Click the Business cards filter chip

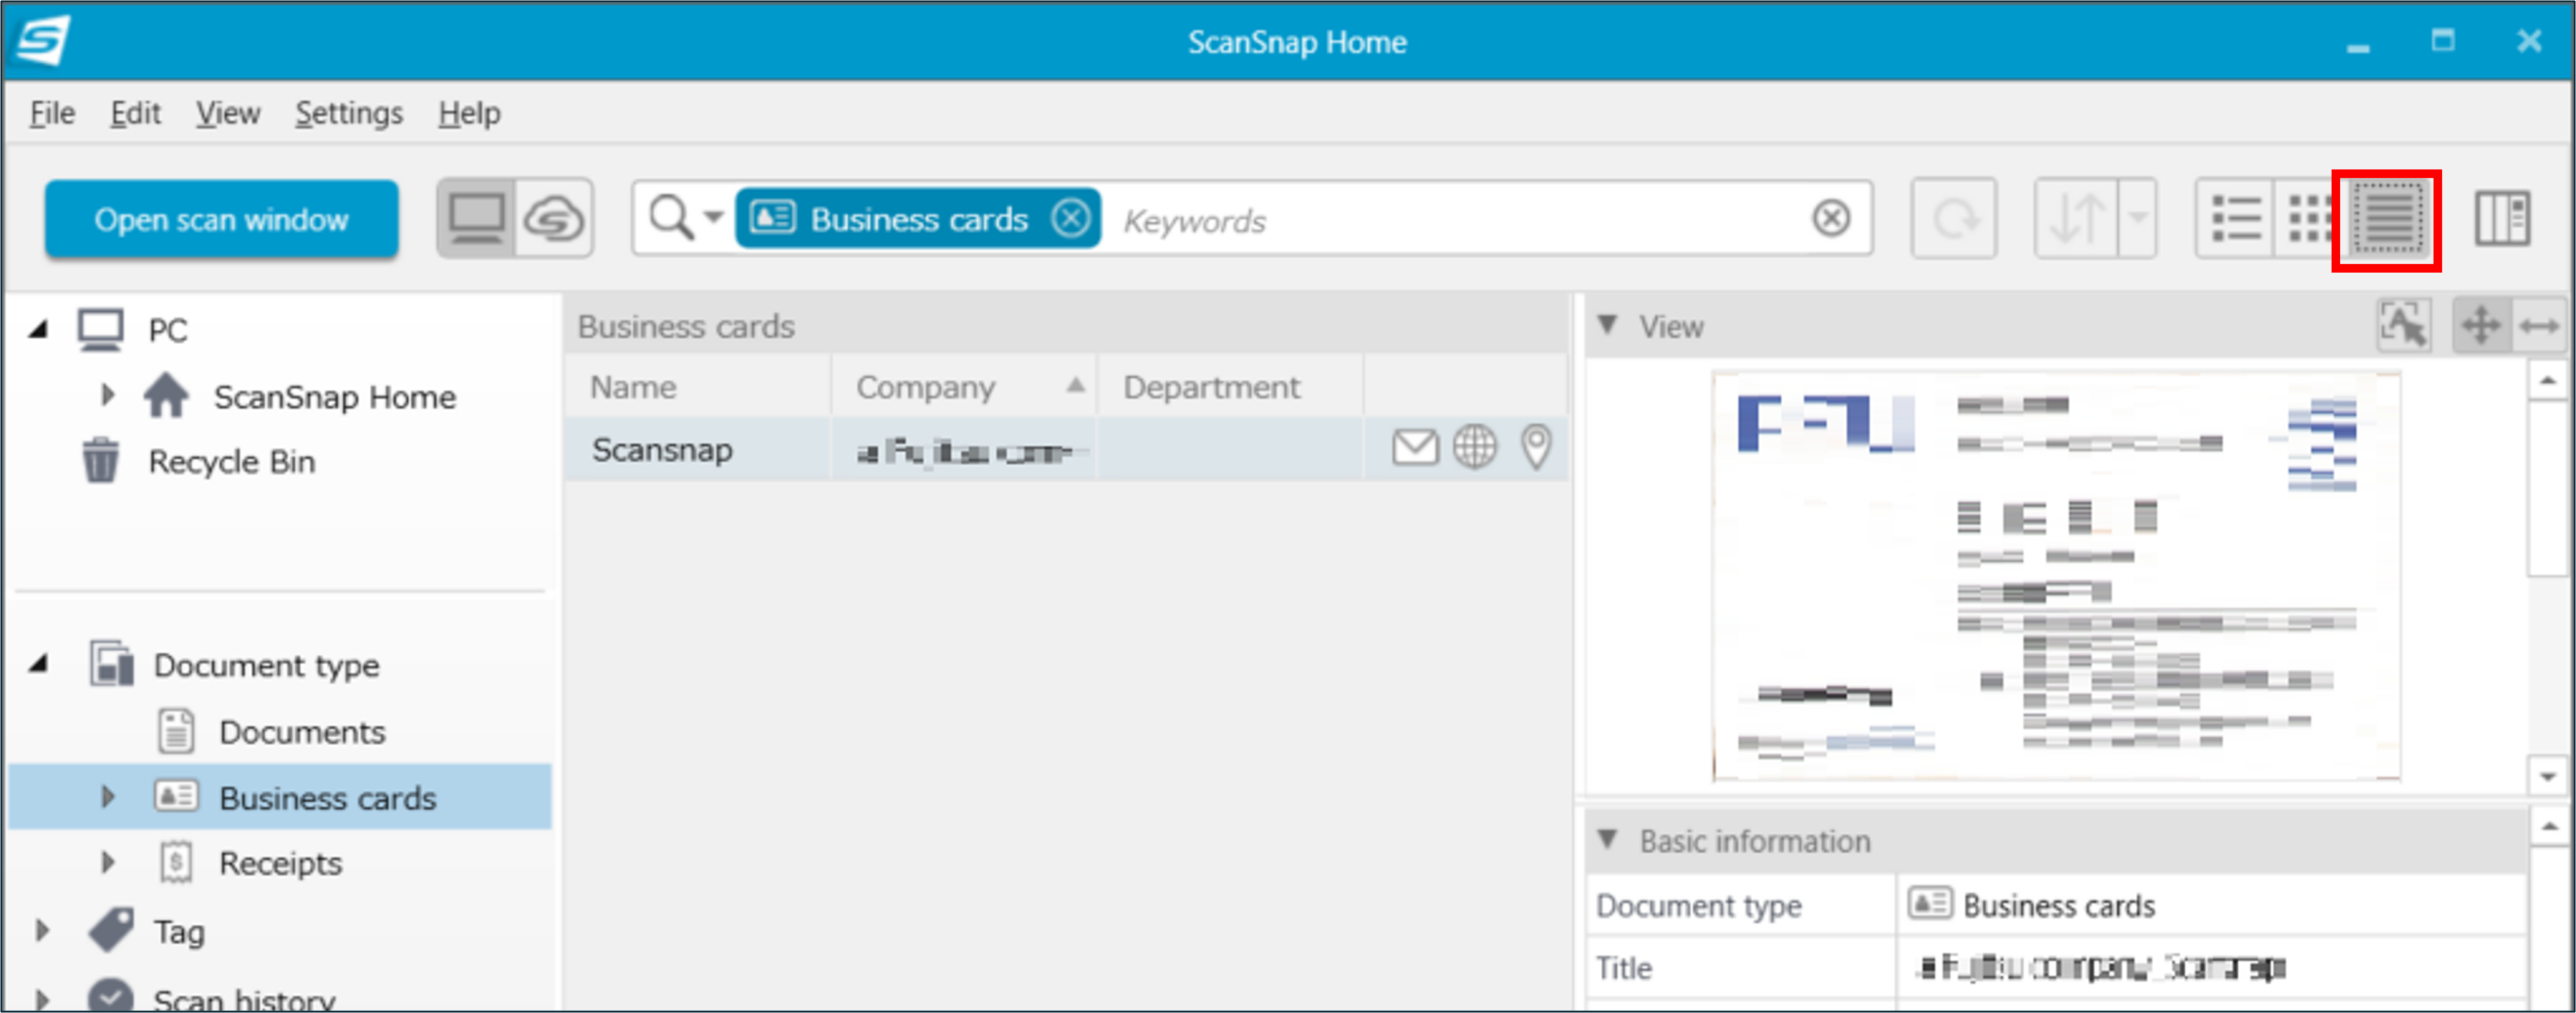pyautogui.click(x=918, y=218)
